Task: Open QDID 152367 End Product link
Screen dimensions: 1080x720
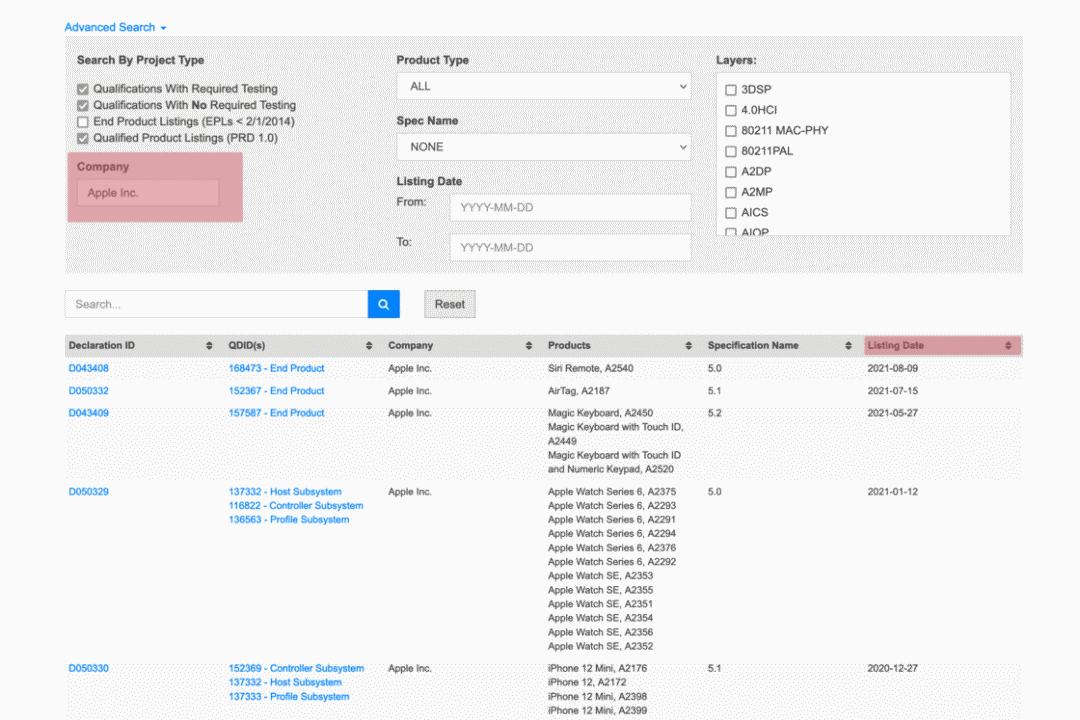Action: coord(276,391)
